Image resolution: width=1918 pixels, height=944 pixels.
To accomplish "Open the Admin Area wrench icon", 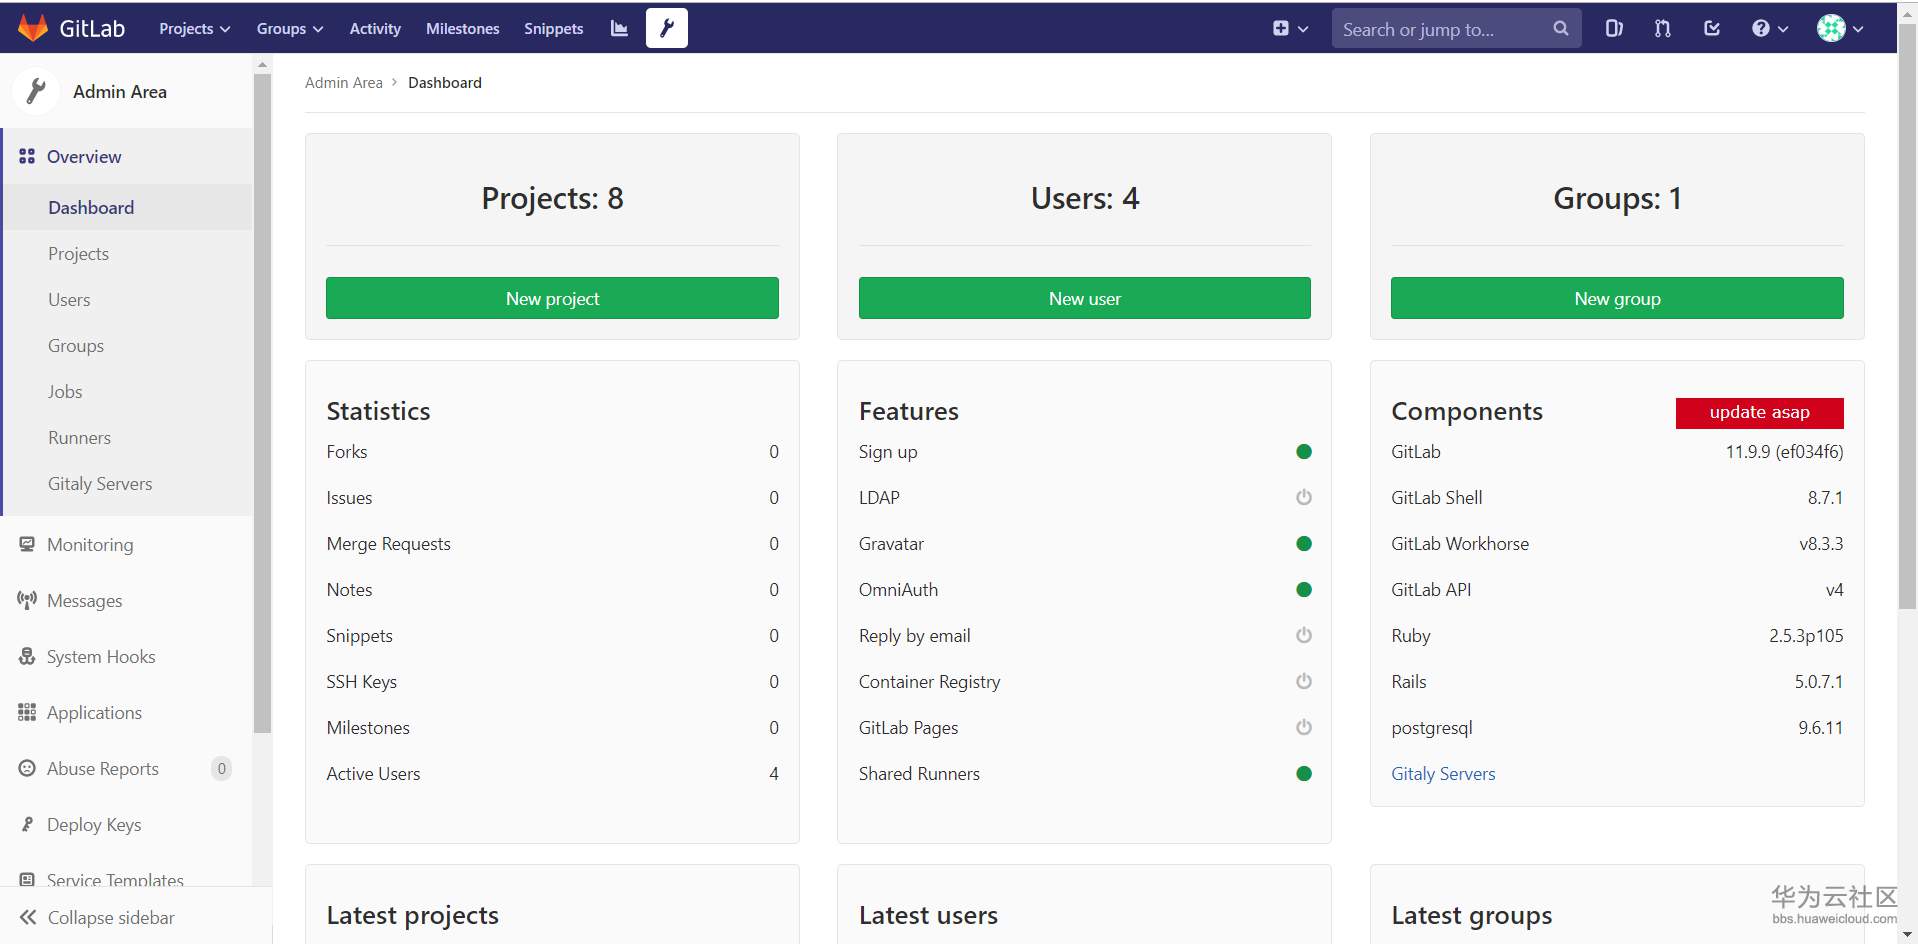I will 666,28.
